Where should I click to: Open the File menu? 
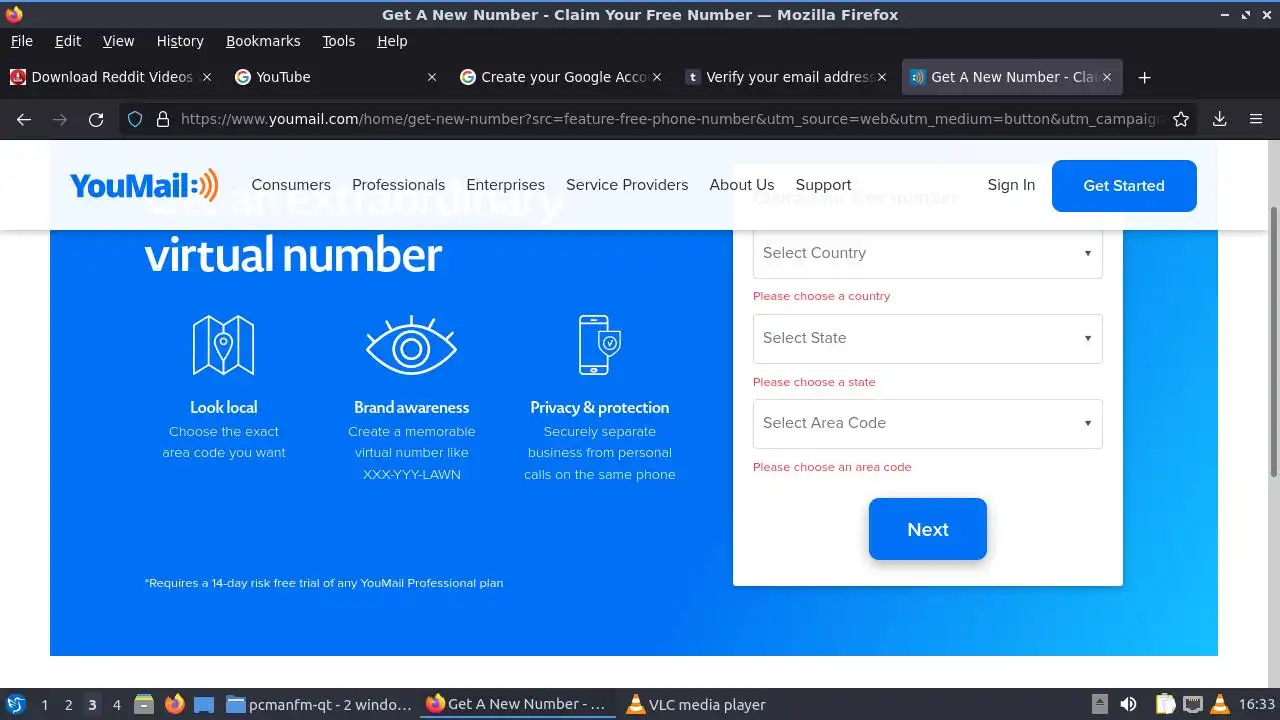coord(21,41)
